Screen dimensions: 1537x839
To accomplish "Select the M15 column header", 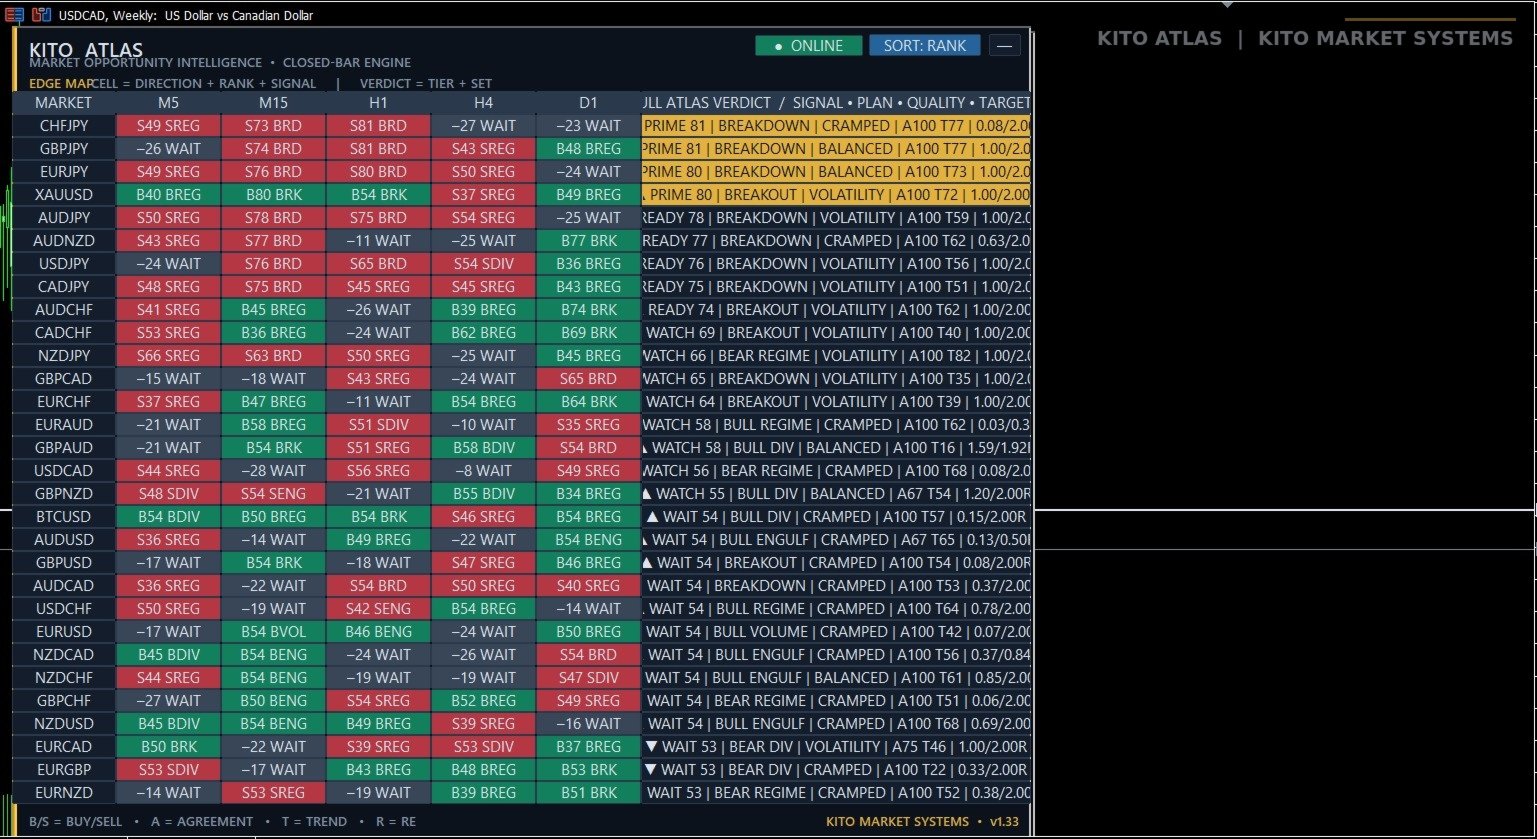I will [273, 103].
